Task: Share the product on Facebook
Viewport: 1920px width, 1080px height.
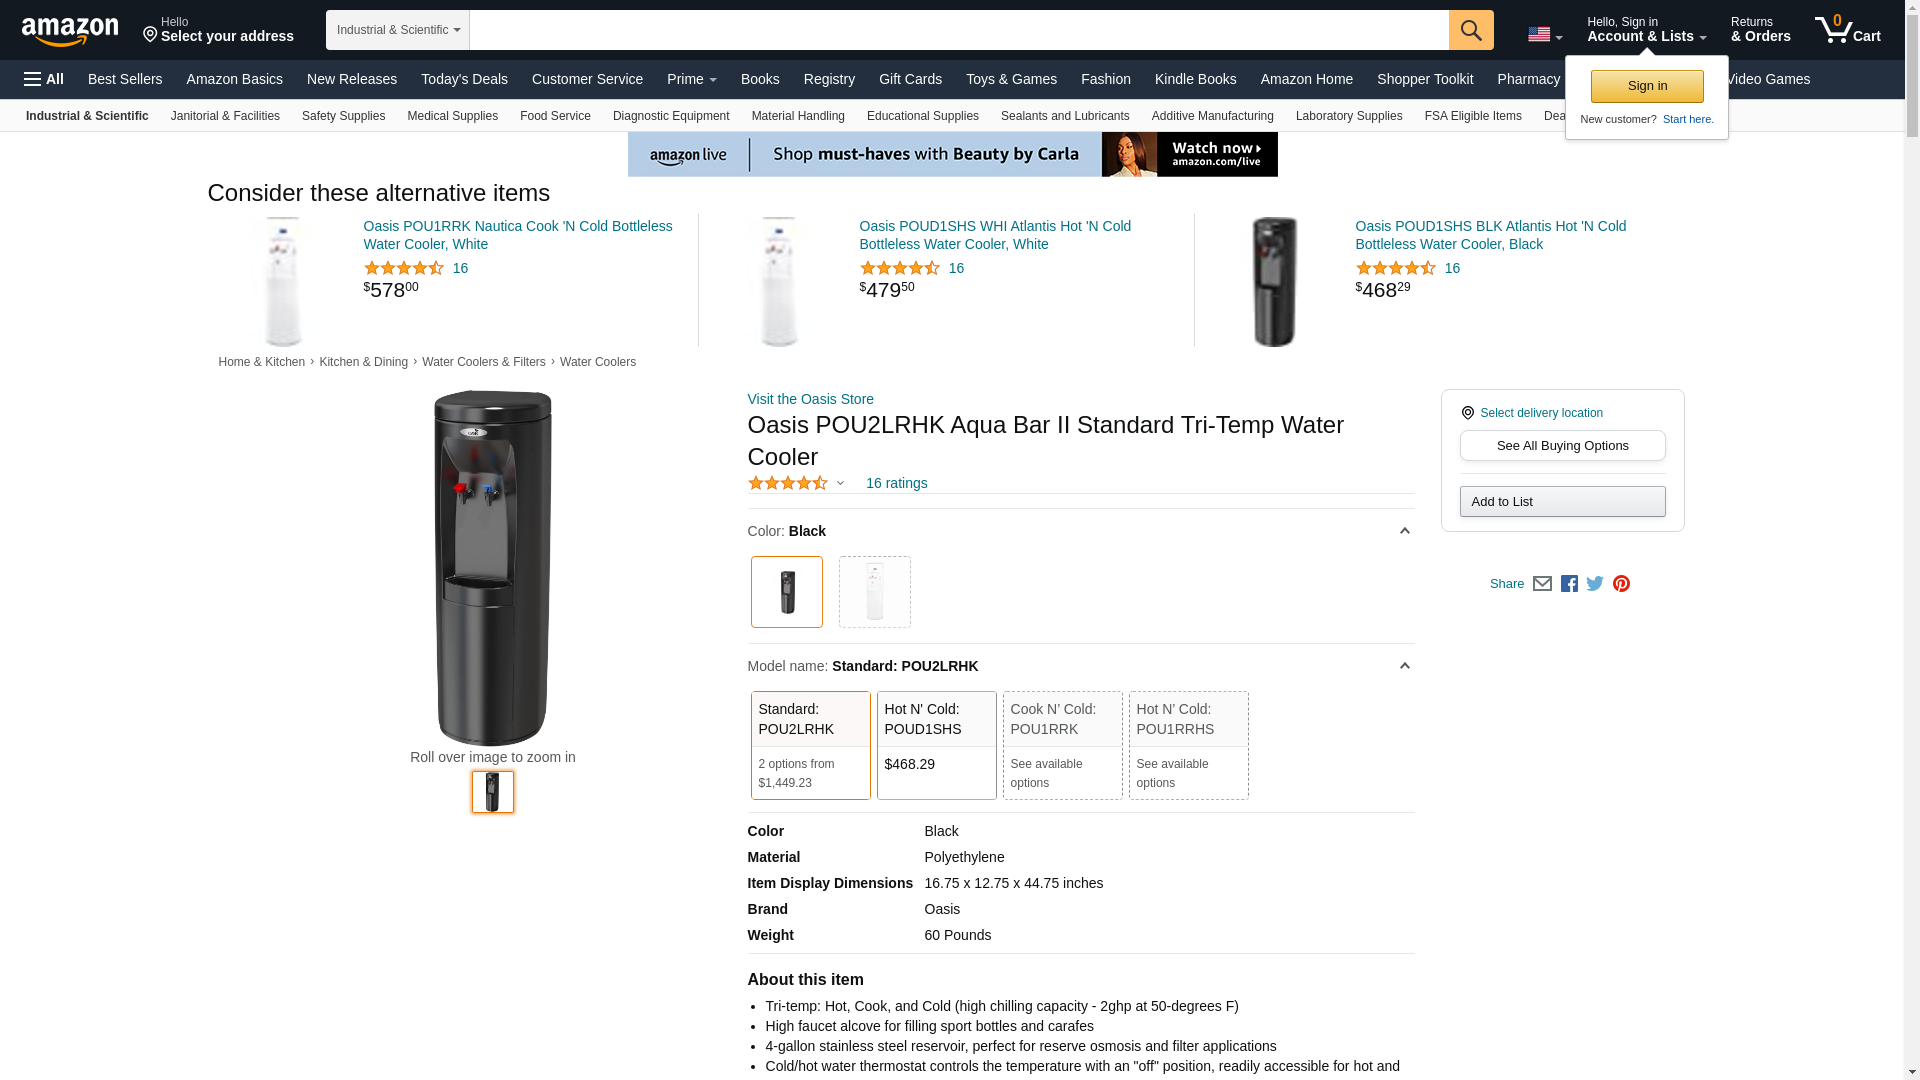Action: click(x=1569, y=584)
